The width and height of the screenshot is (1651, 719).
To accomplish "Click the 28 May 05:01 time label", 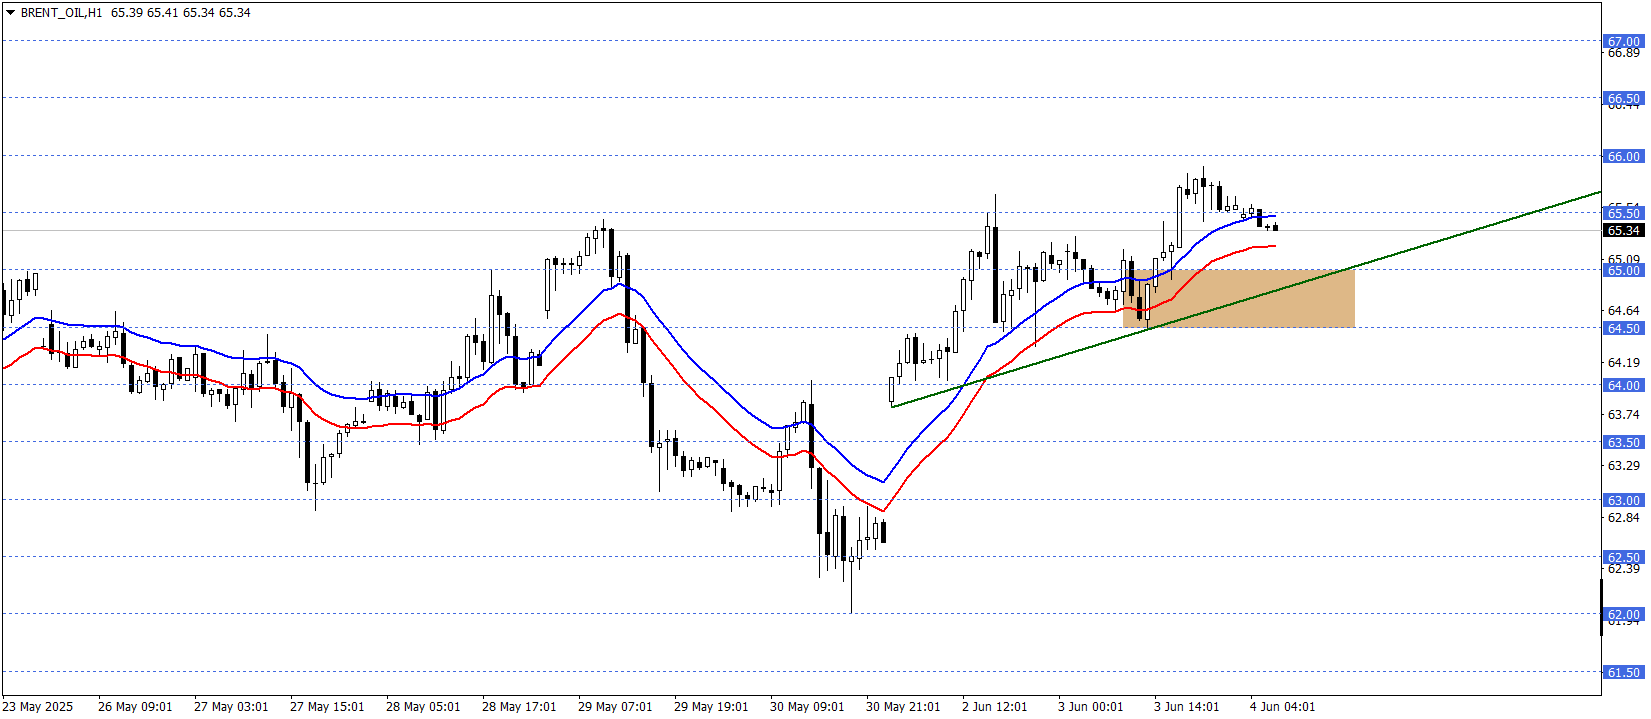I will pos(423,707).
